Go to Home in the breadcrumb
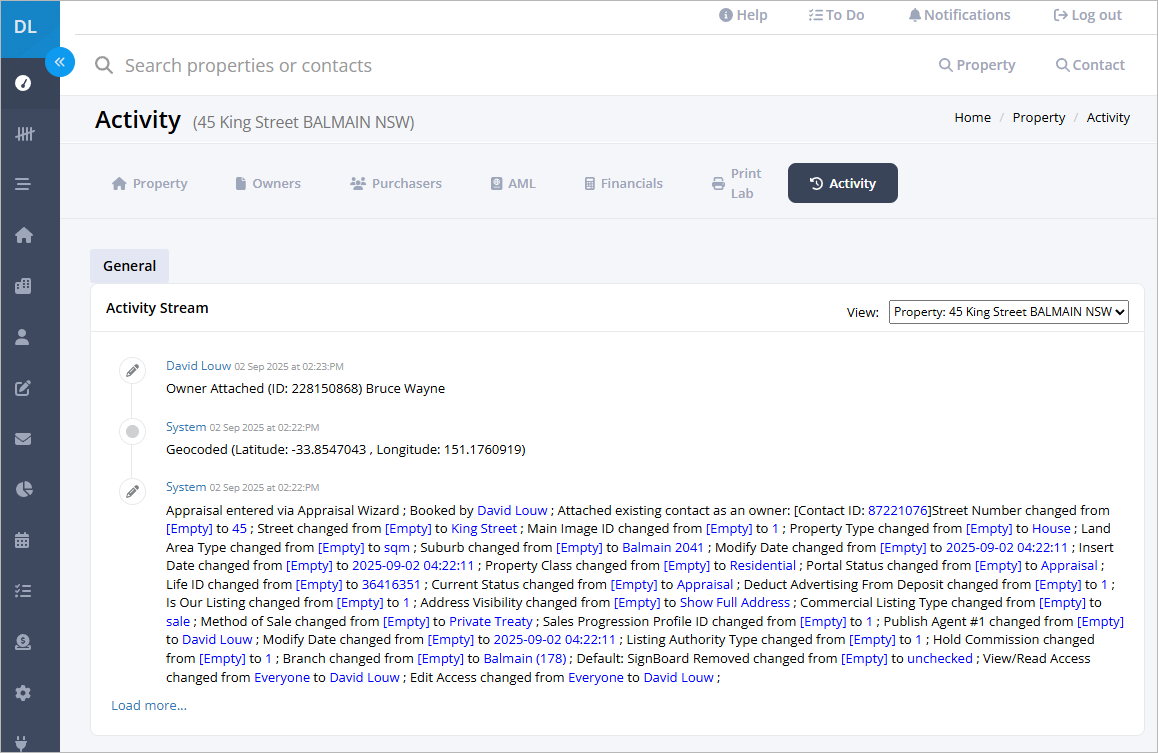Screen dimensions: 1158x753 tap(972, 117)
